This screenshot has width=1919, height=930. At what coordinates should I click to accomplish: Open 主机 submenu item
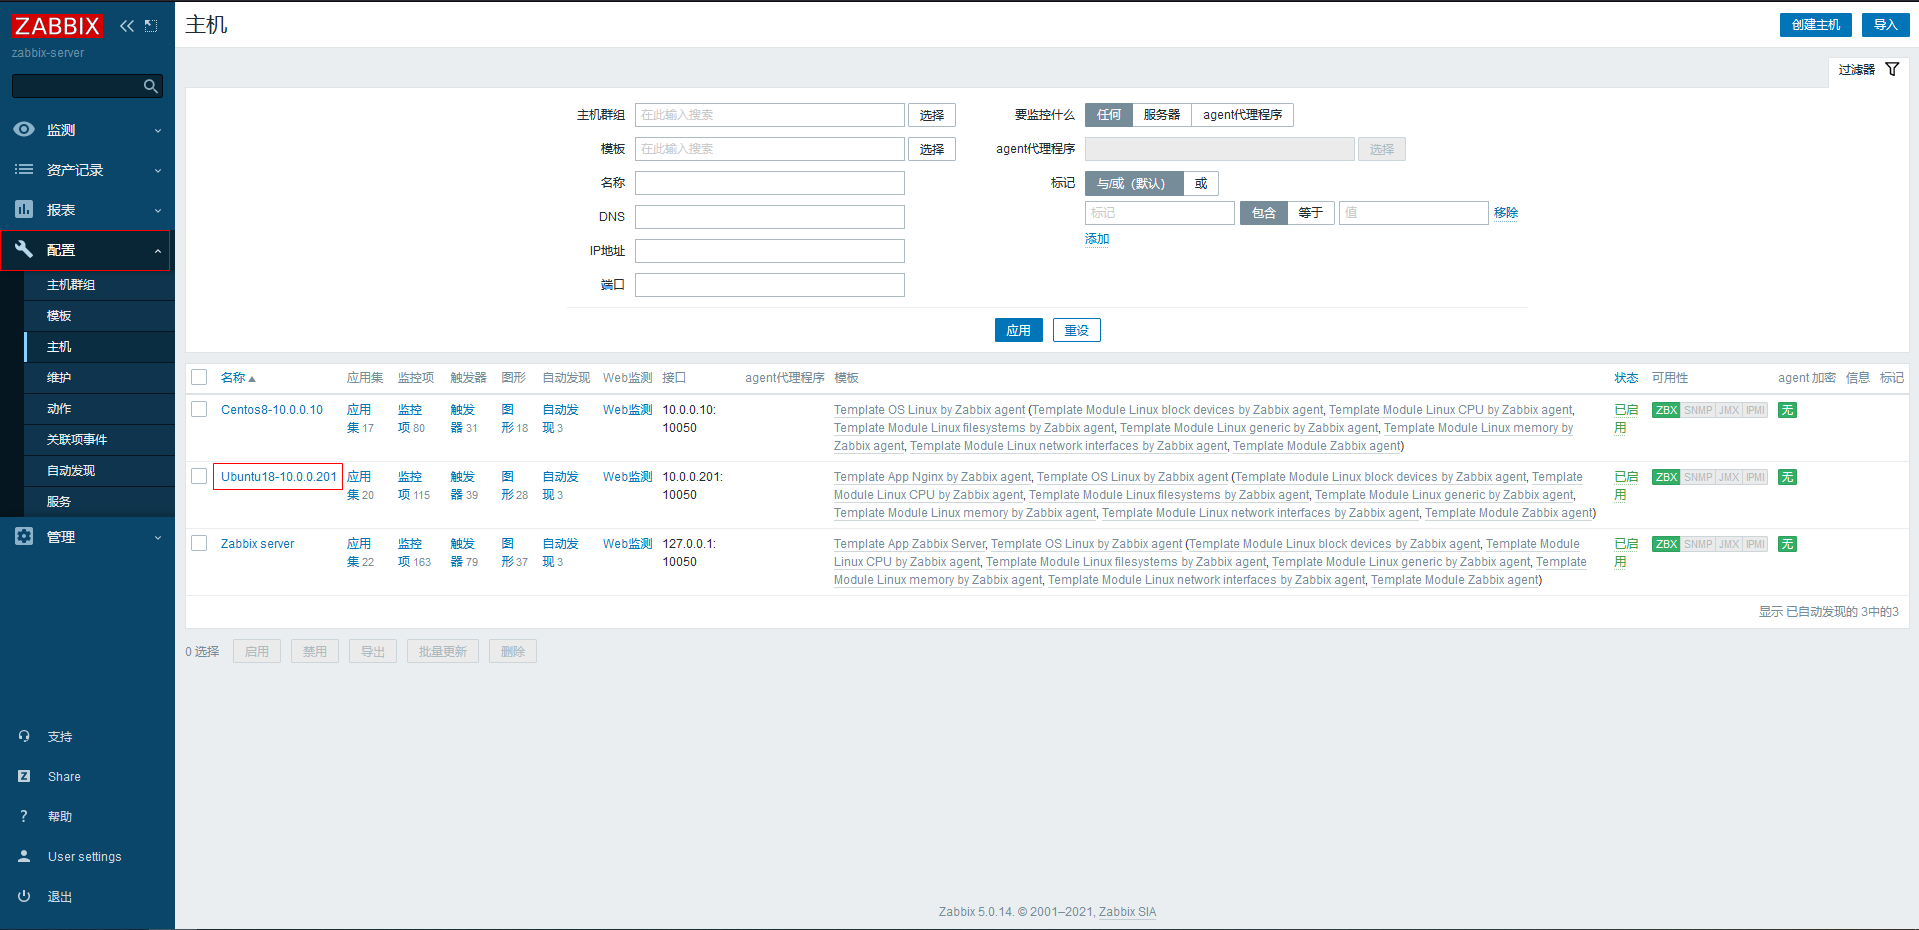99,347
